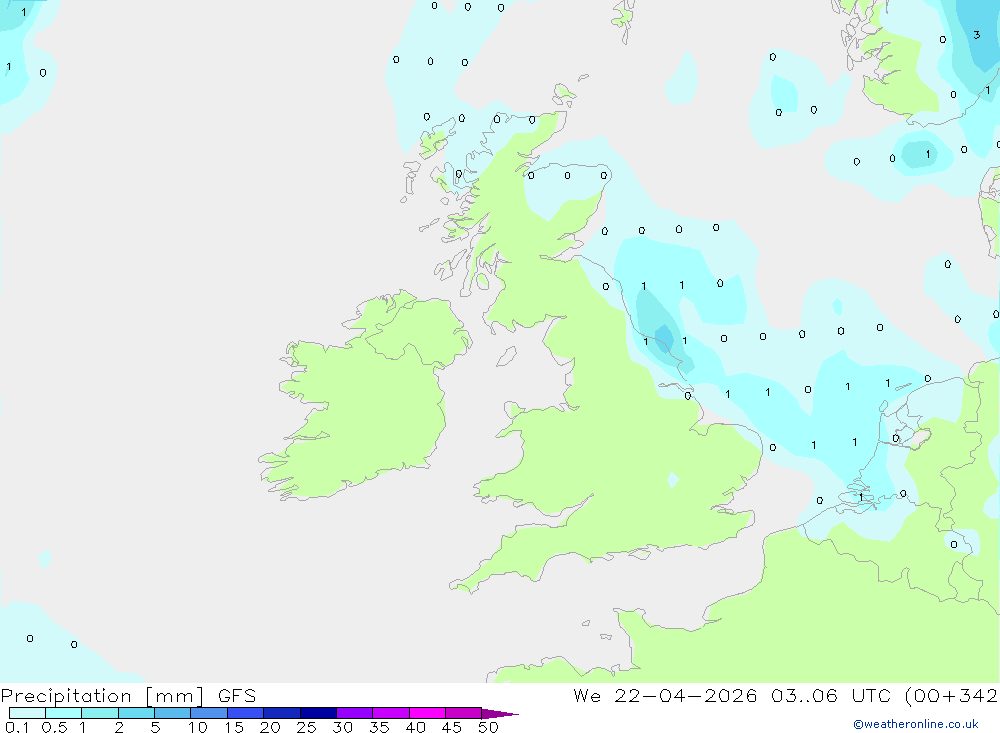1000x733 pixels.
Task: Pick the 10–15 mm legend color swatch
Action: [209, 713]
